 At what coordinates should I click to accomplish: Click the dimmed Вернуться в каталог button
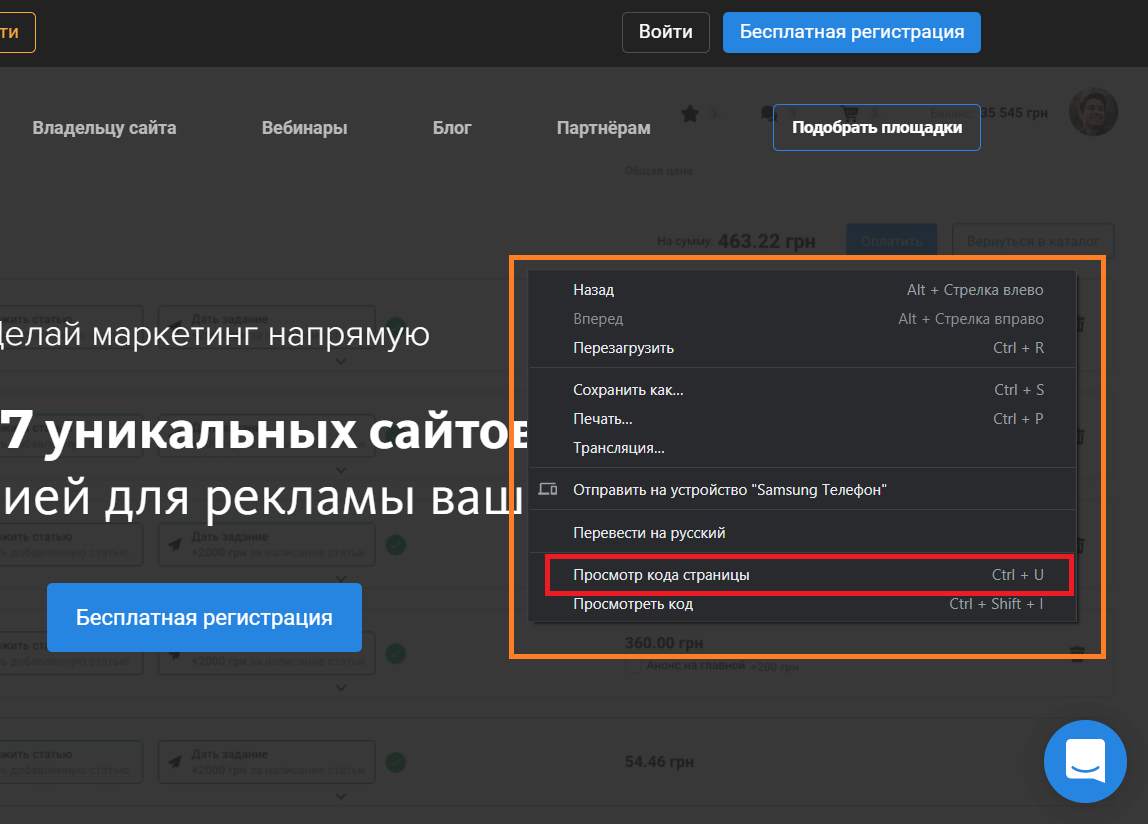click(x=1032, y=240)
